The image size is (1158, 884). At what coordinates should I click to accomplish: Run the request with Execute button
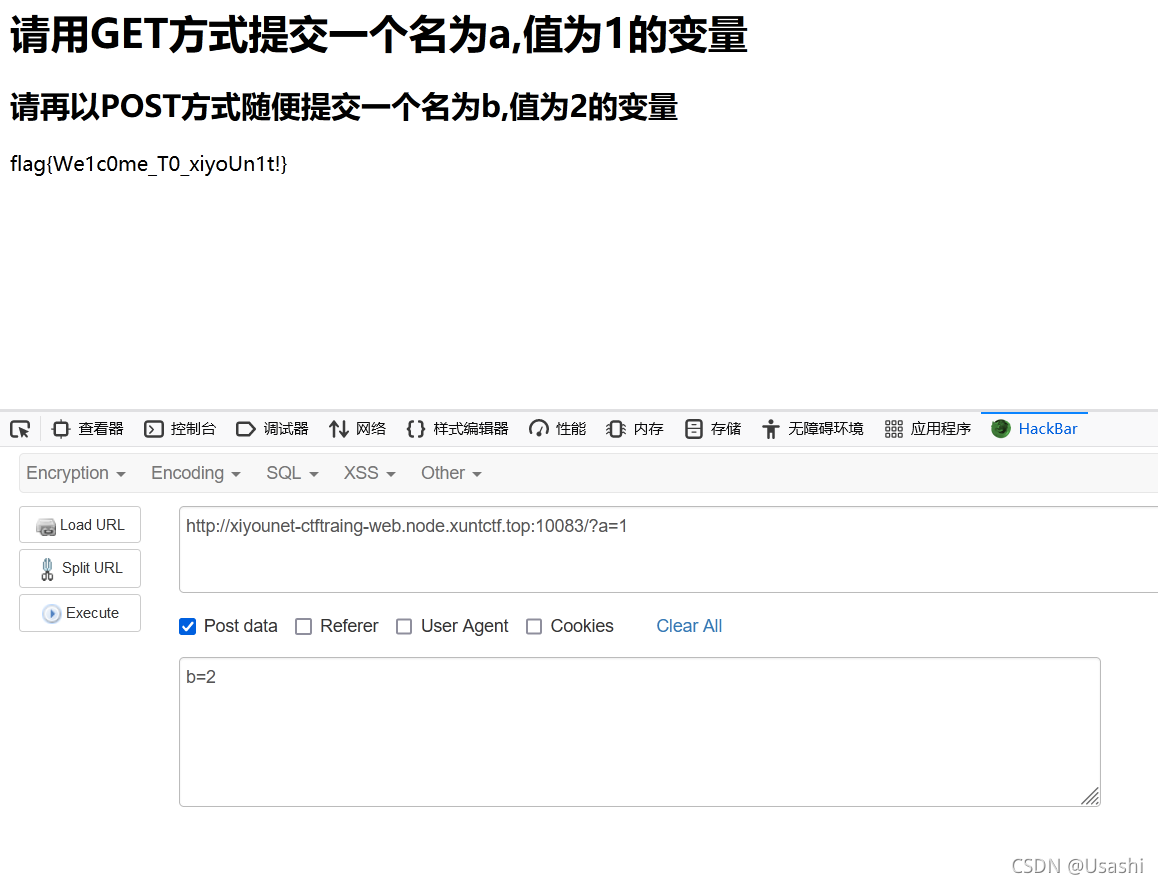[80, 613]
